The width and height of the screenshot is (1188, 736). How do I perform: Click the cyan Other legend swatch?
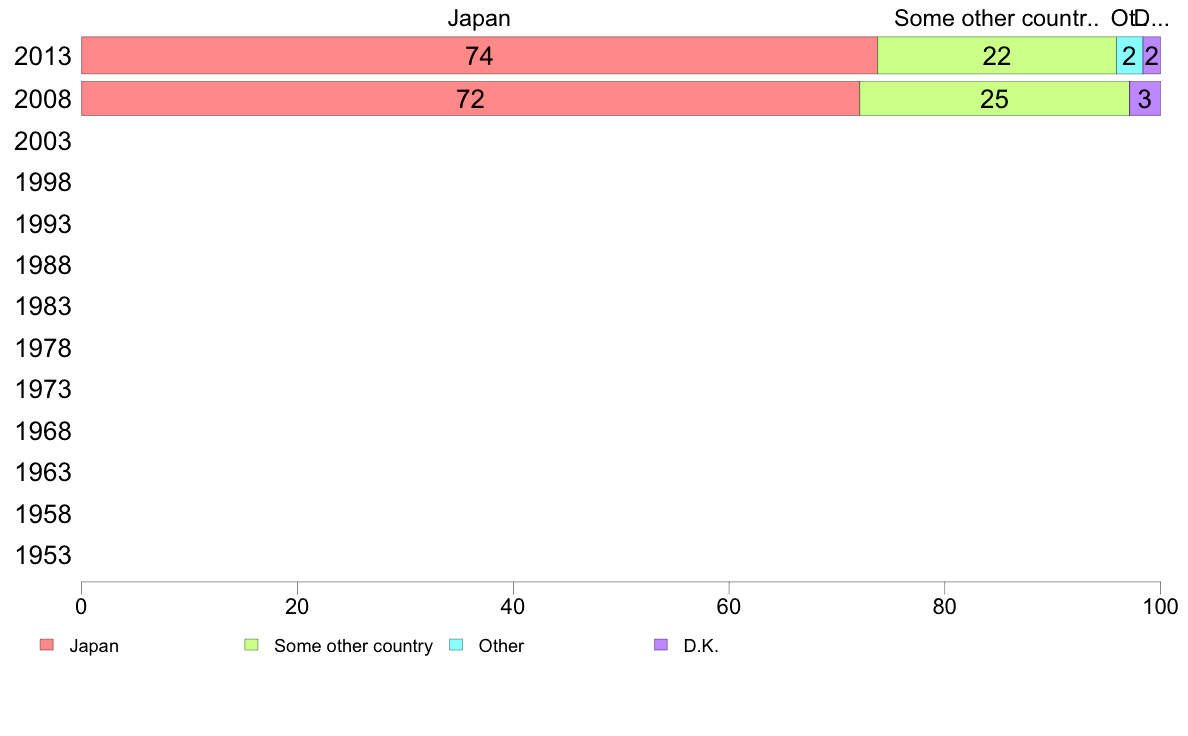coord(456,645)
